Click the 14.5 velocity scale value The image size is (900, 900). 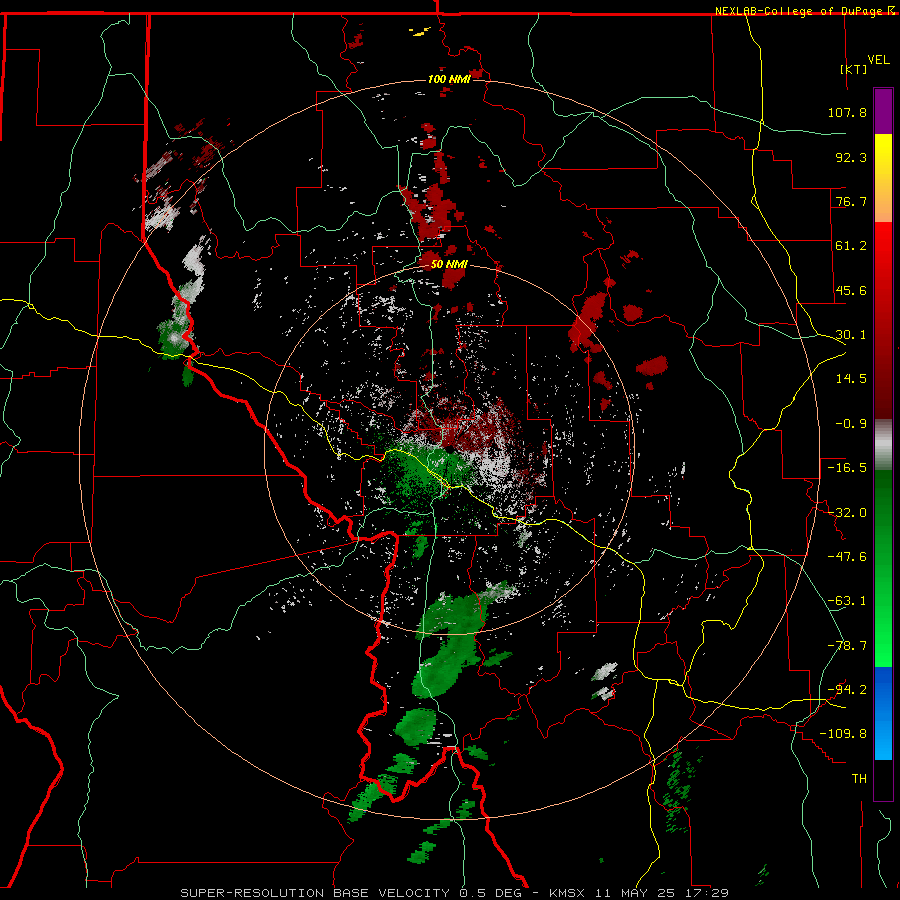[851, 379]
